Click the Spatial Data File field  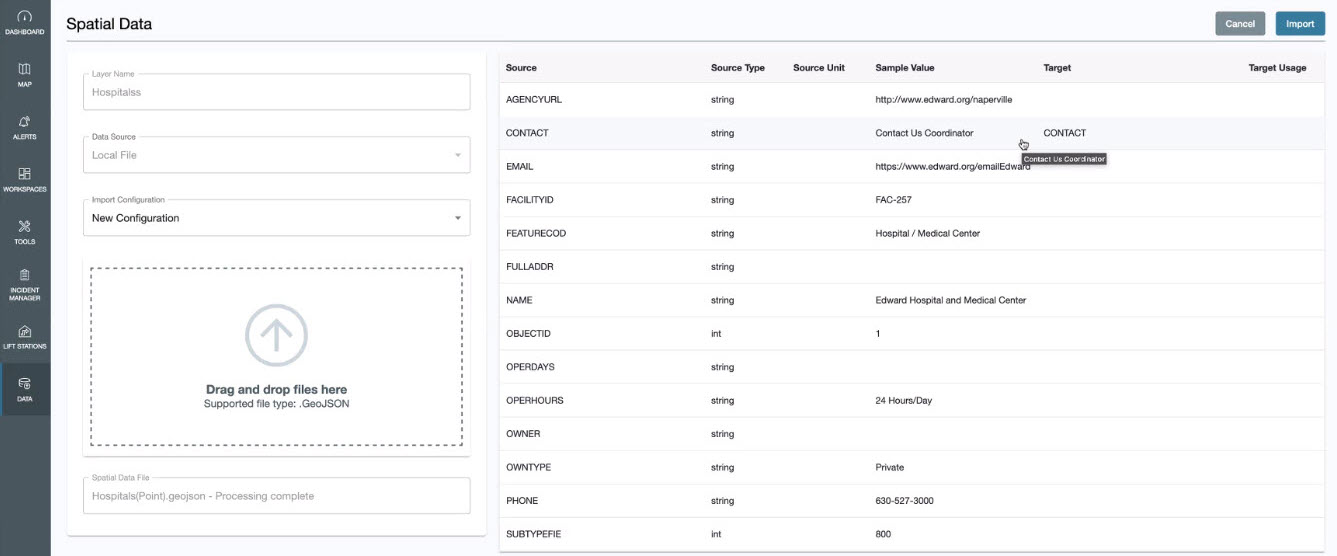coord(275,496)
